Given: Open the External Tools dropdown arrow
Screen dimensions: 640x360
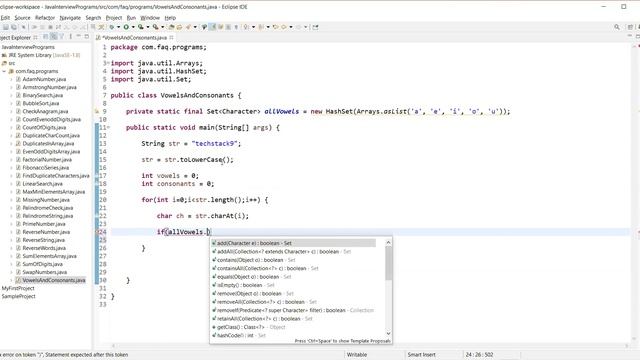Looking at the screenshot, I should 162,27.
